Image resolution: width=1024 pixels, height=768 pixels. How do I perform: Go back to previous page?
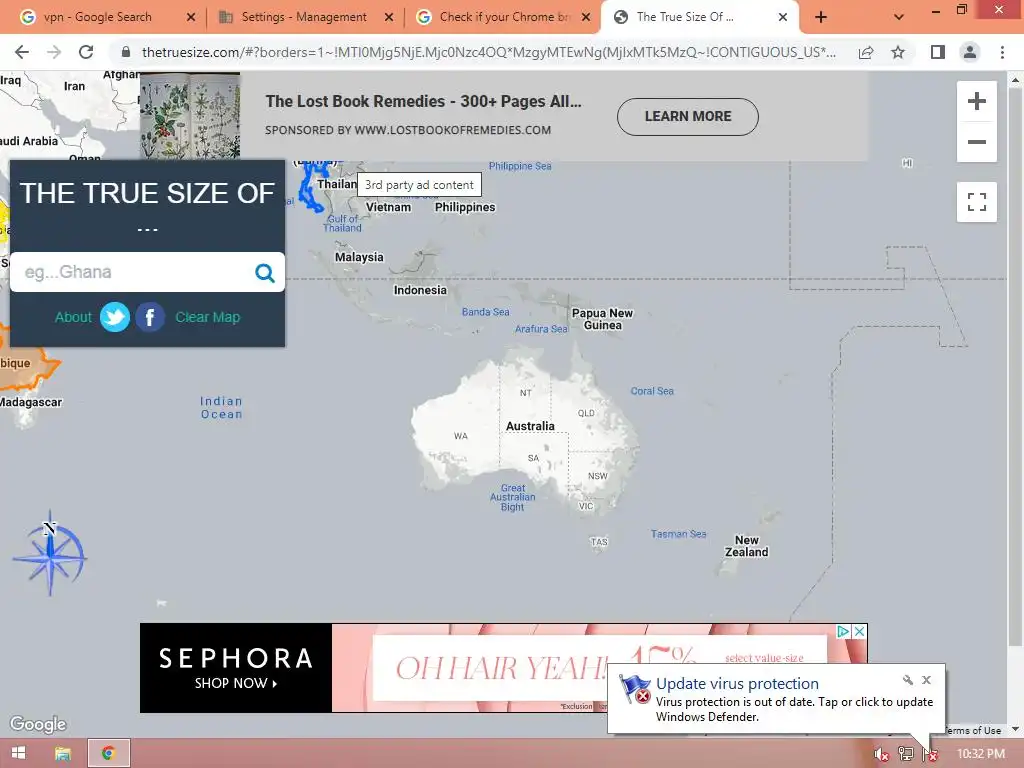click(22, 52)
